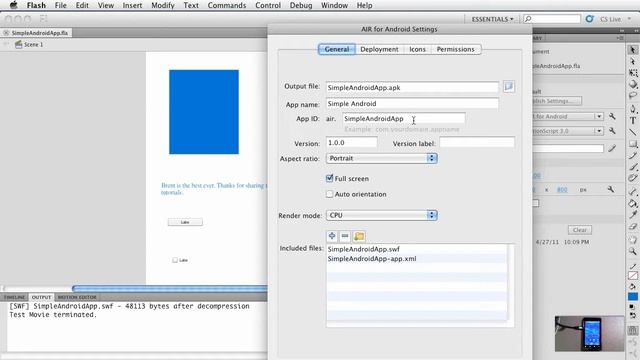640x360 pixels.
Task: Click the folder icon above Included files
Action: pyautogui.click(x=359, y=236)
